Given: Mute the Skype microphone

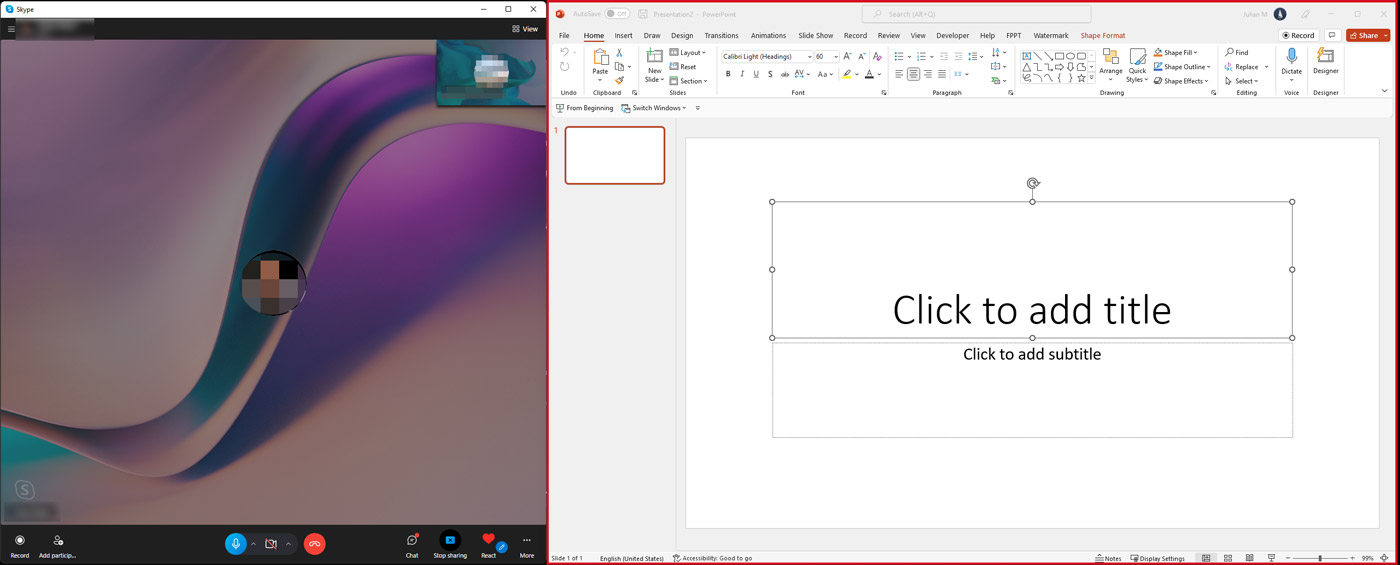Looking at the screenshot, I should [236, 544].
